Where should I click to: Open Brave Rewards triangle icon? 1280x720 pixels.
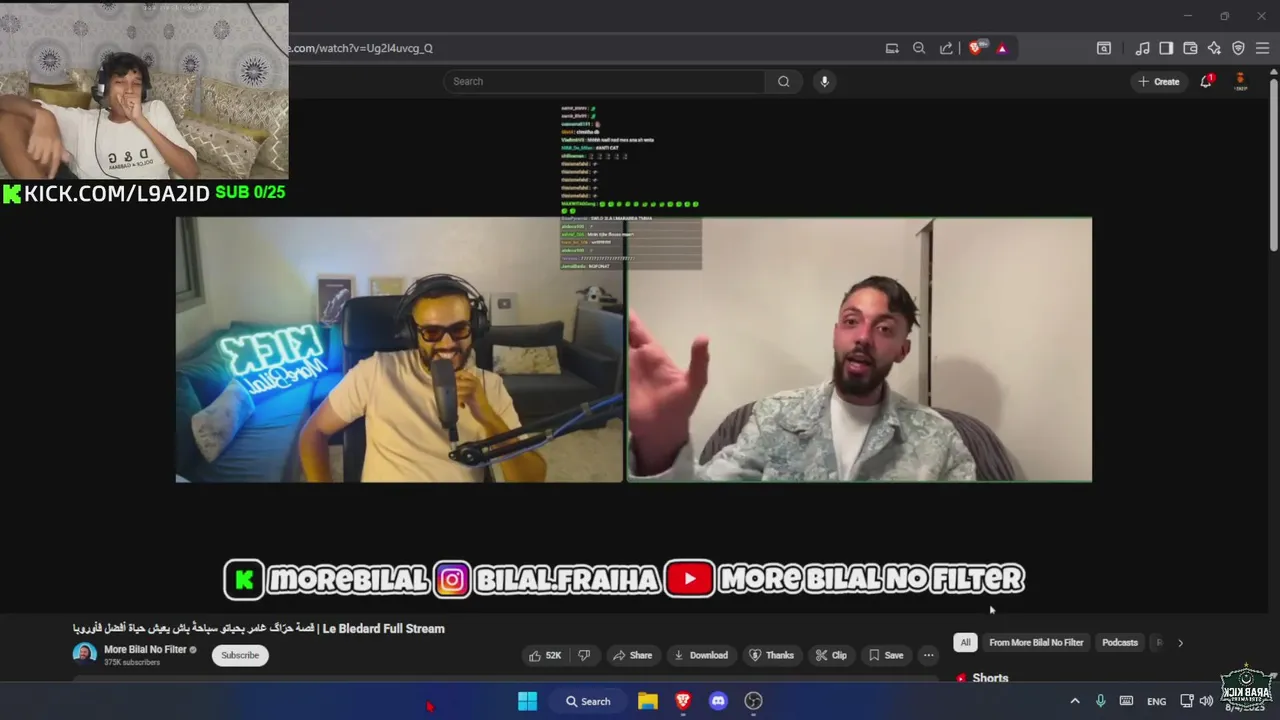(x=1001, y=48)
